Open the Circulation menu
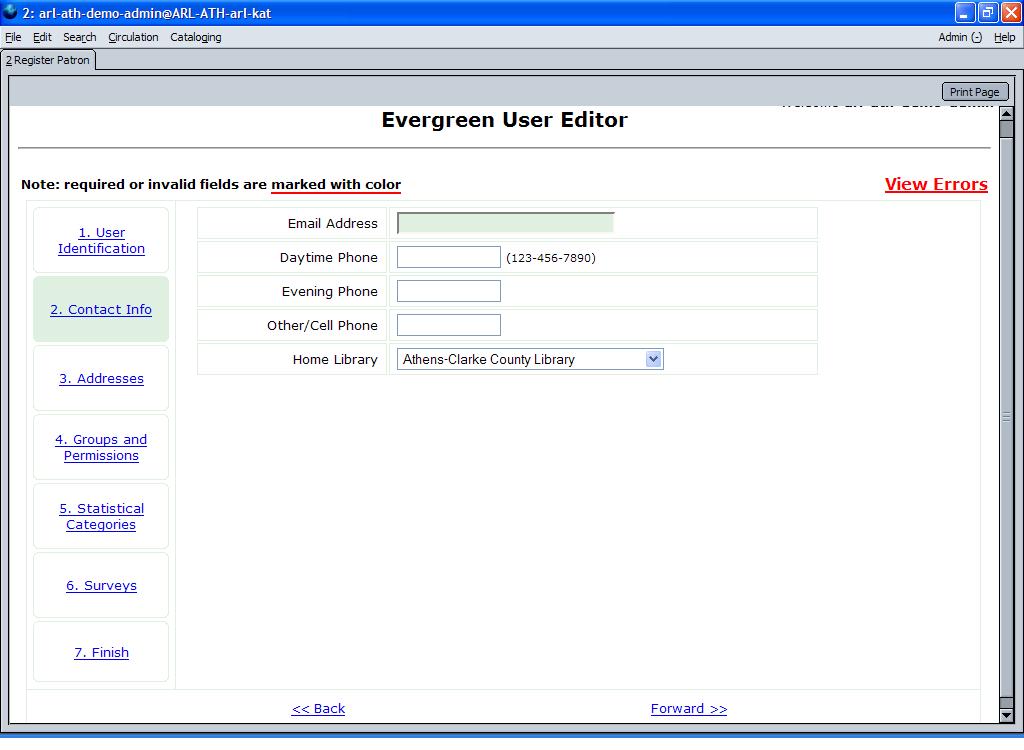1024x750 pixels. (133, 37)
